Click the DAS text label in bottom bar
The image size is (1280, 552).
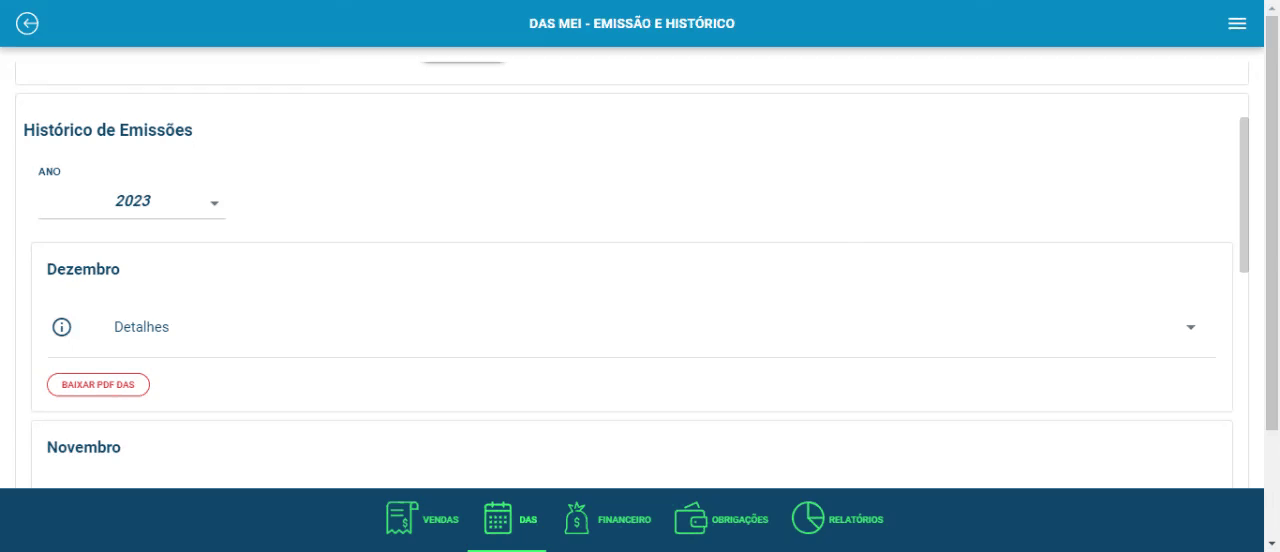[528, 520]
